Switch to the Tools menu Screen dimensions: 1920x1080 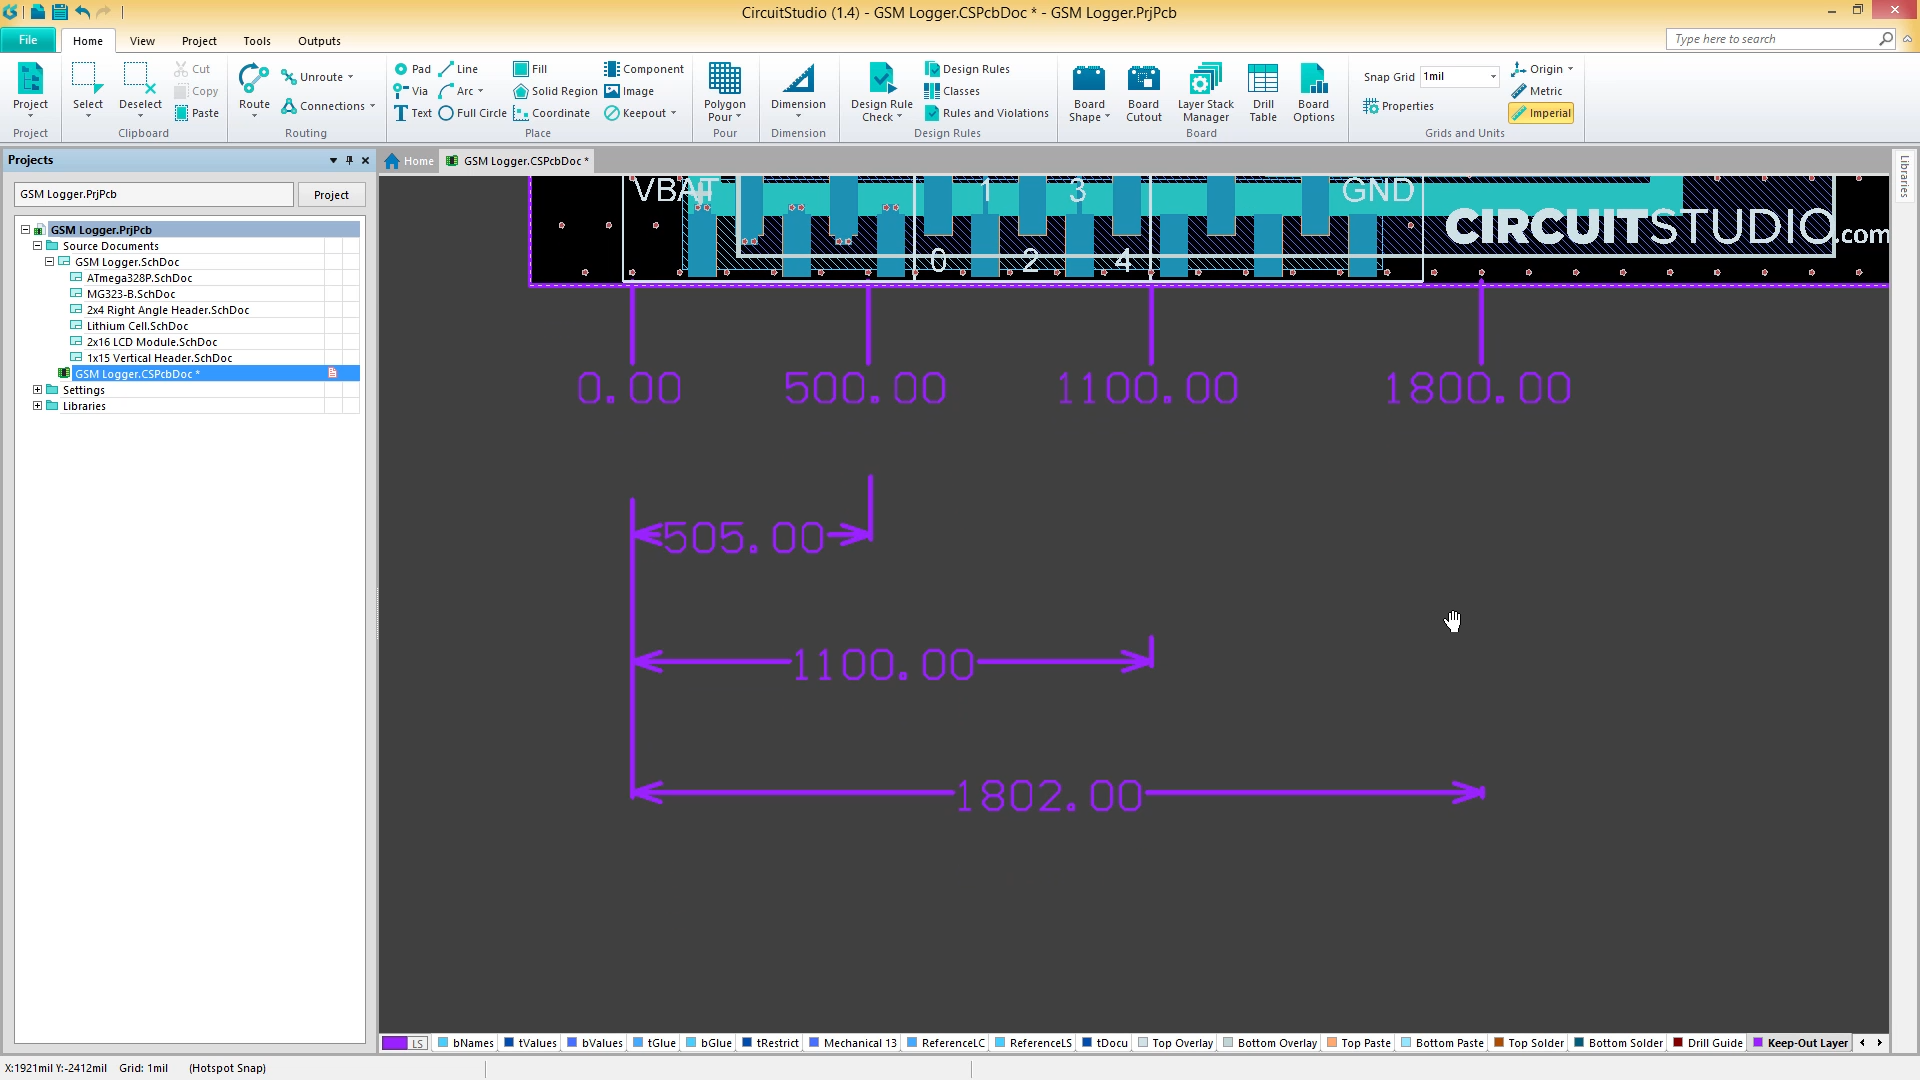tap(256, 40)
